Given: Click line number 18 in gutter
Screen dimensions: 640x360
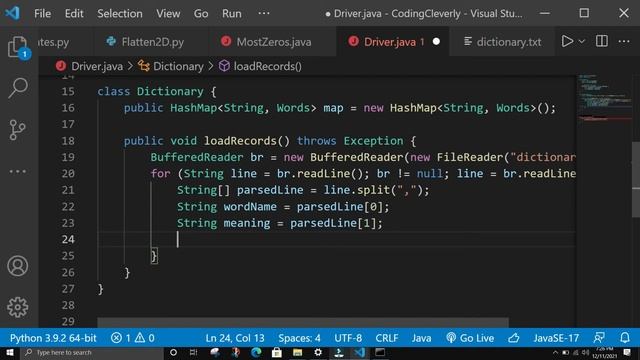Looking at the screenshot, I should [x=68, y=141].
